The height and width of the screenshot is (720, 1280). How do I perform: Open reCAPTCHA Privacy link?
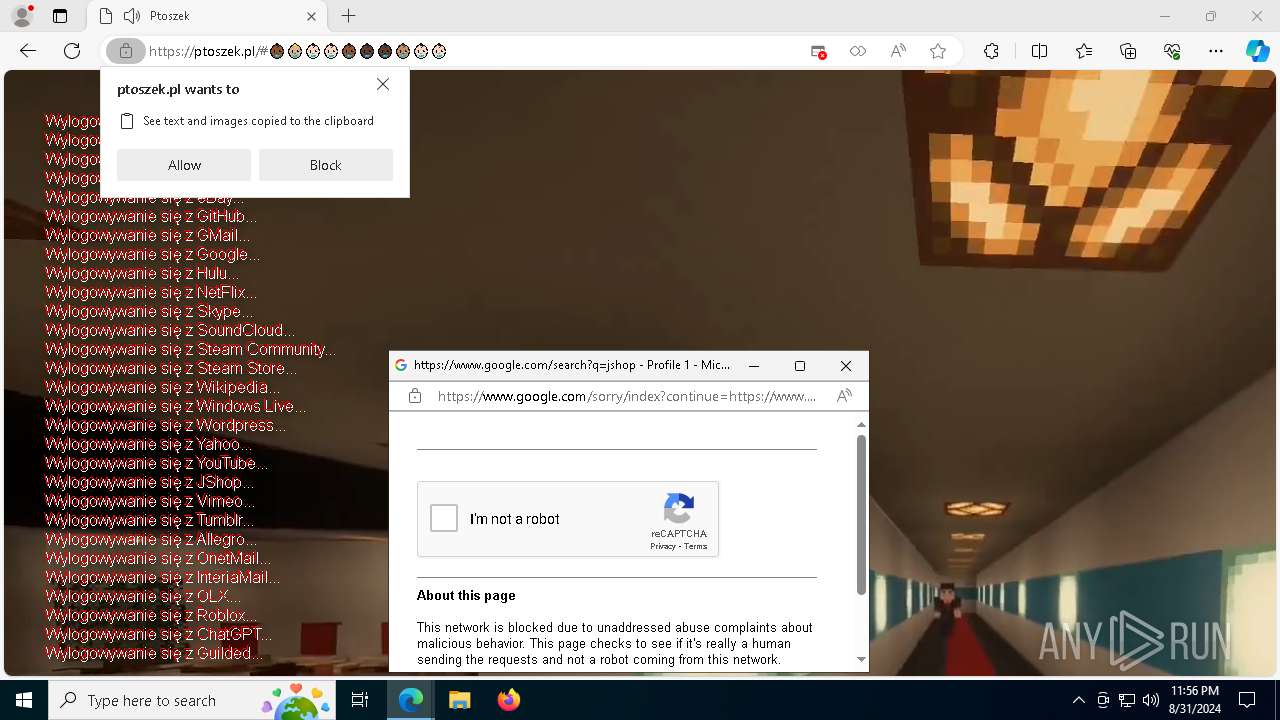pos(662,546)
